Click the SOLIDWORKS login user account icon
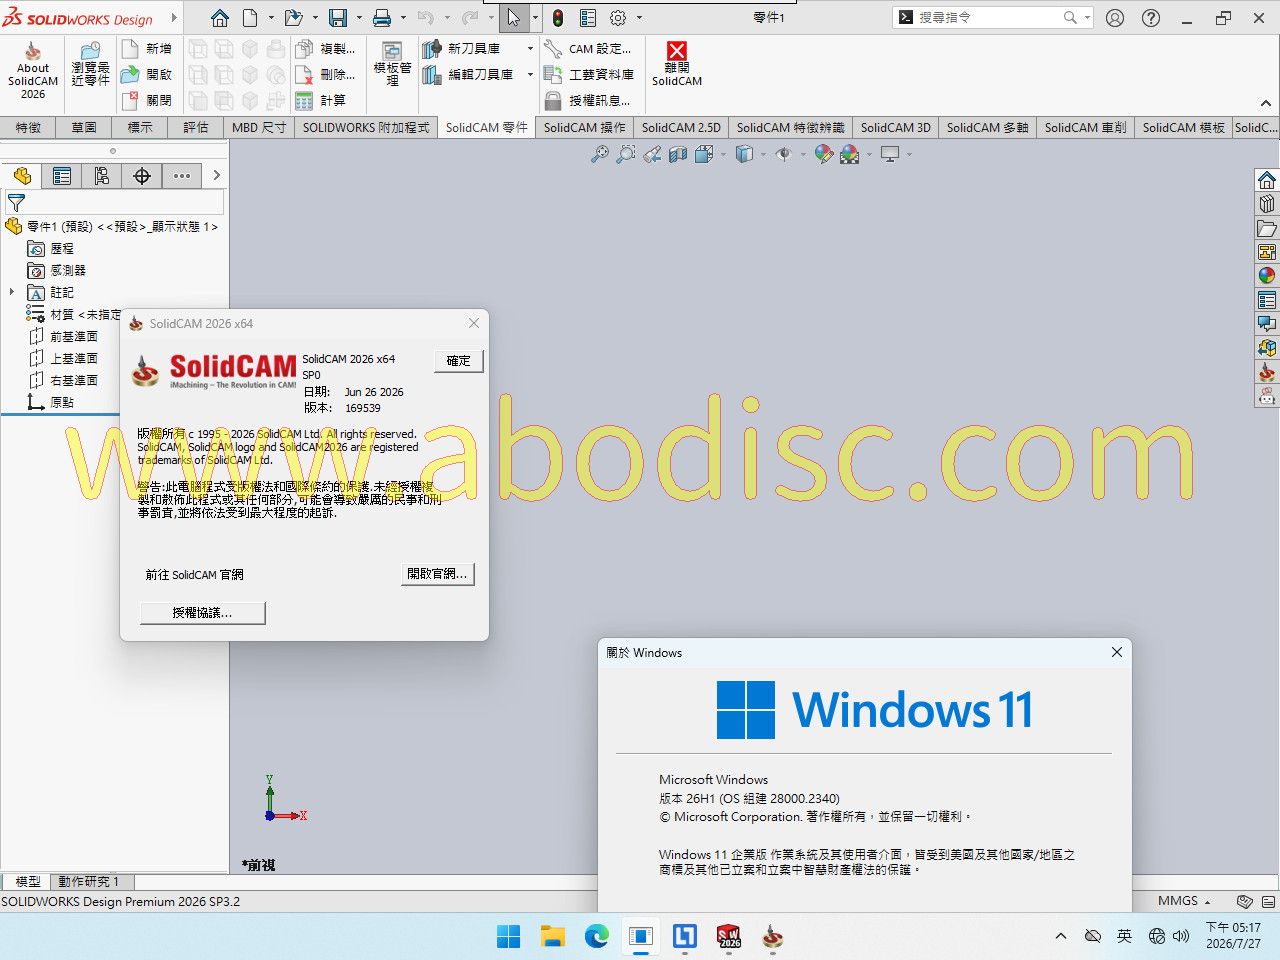This screenshot has width=1280, height=960. 1115,18
